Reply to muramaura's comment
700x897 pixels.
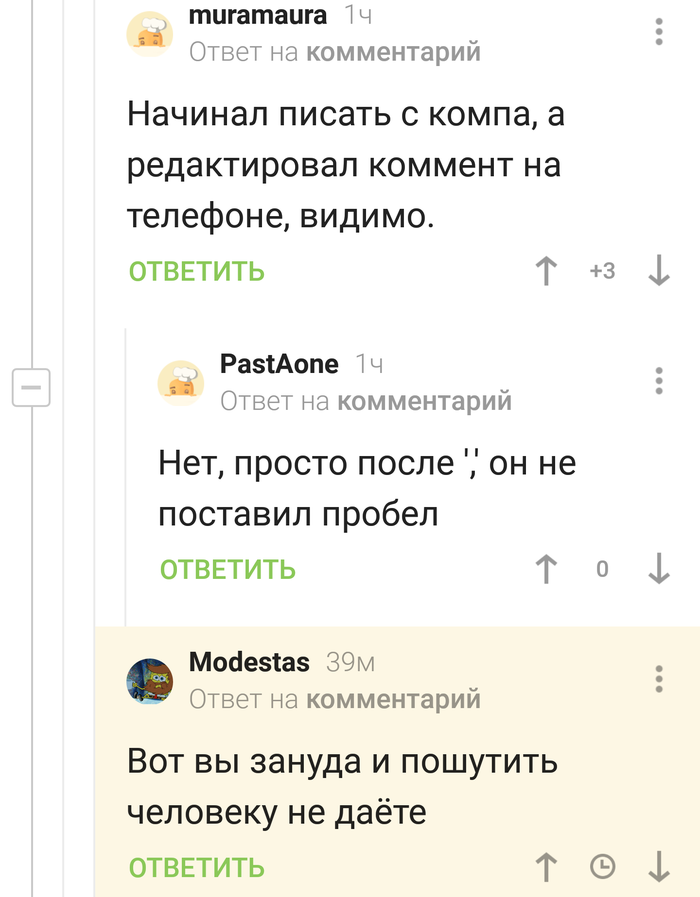[197, 271]
